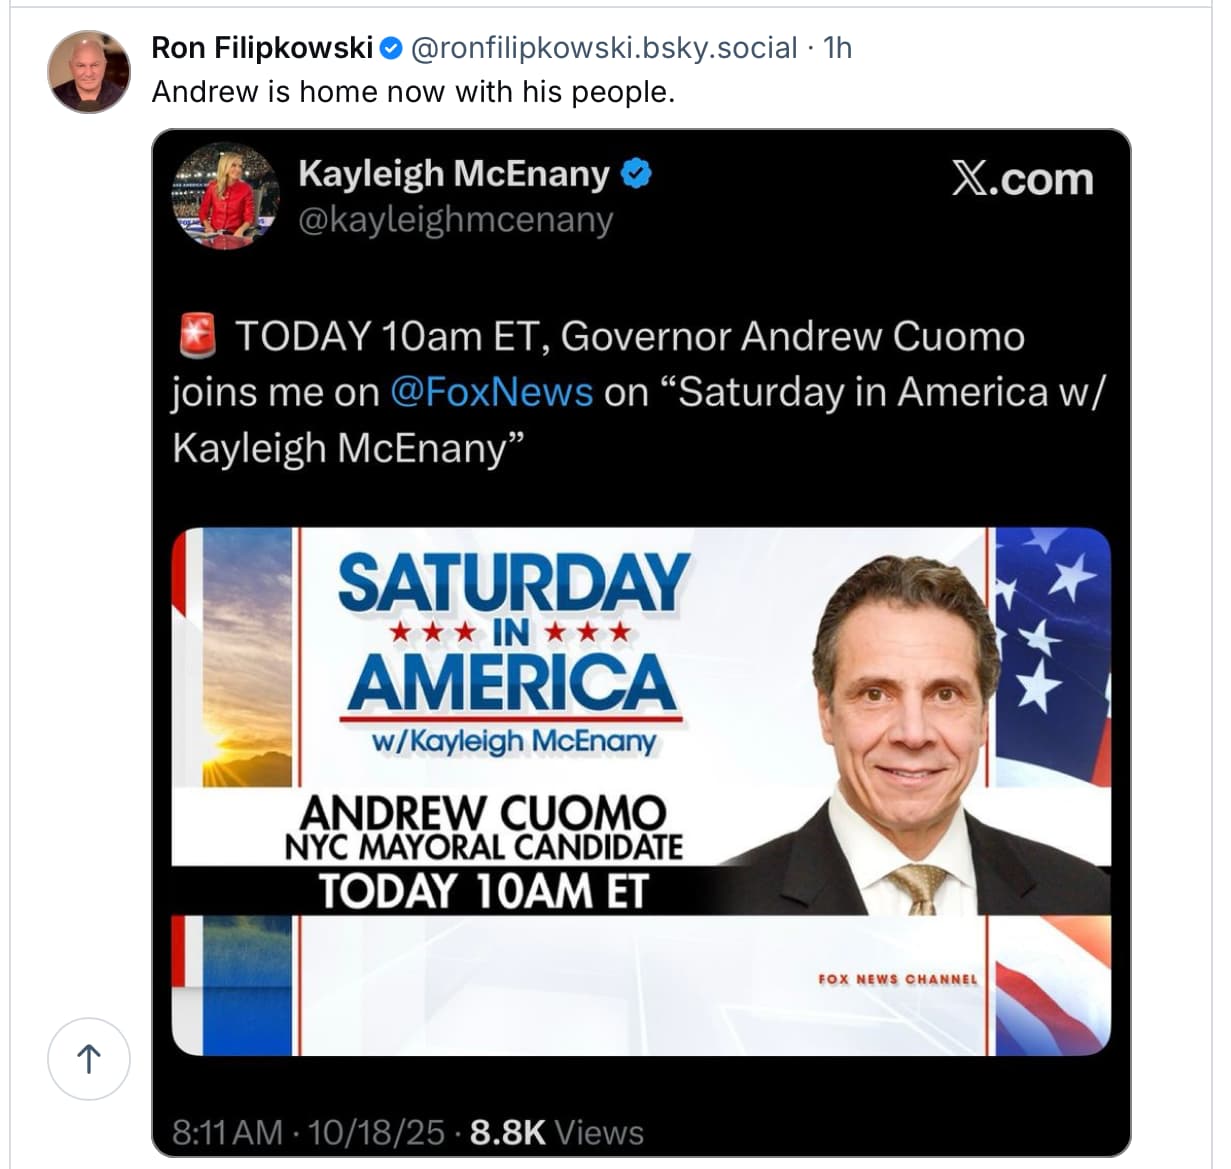1231x1169 pixels.
Task: Click Ron Filipkowski's blue verified badge
Action: pos(392,47)
